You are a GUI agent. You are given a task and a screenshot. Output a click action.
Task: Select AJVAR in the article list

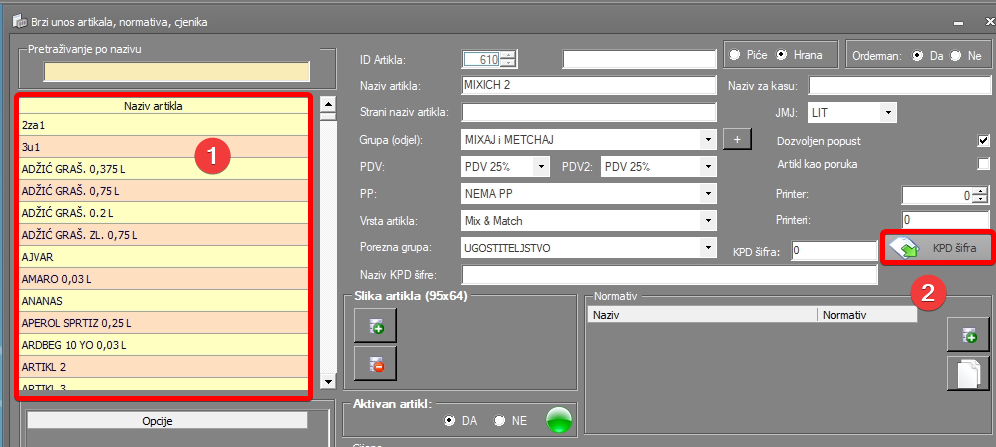pos(164,257)
